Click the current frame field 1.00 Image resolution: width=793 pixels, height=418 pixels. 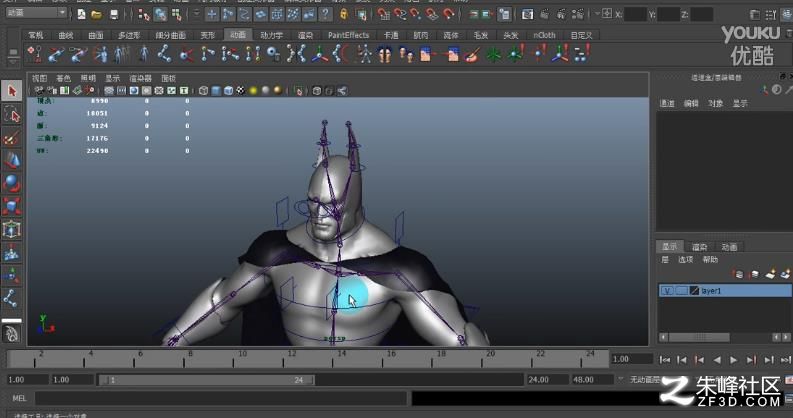632,359
